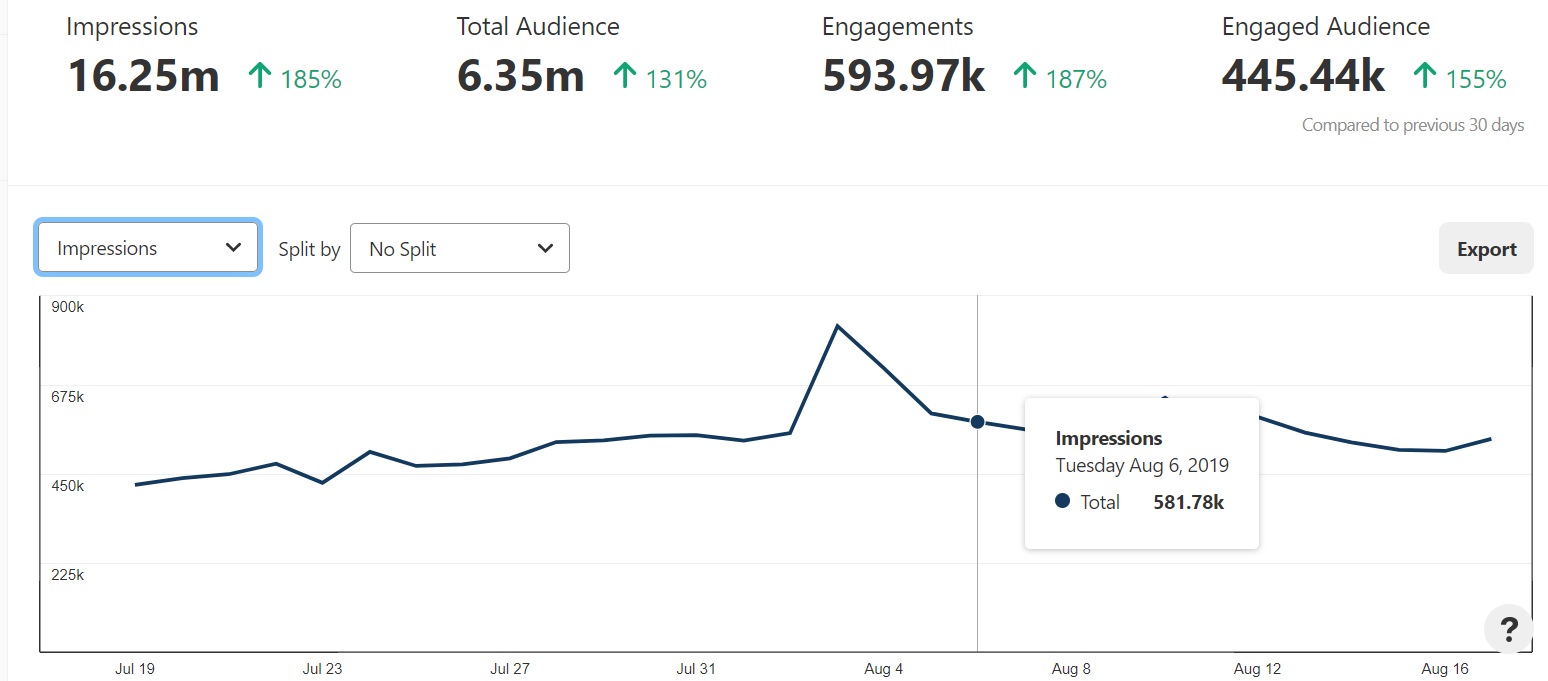Click the Export button
Screen dimensions: 1548x681
click(x=1486, y=247)
